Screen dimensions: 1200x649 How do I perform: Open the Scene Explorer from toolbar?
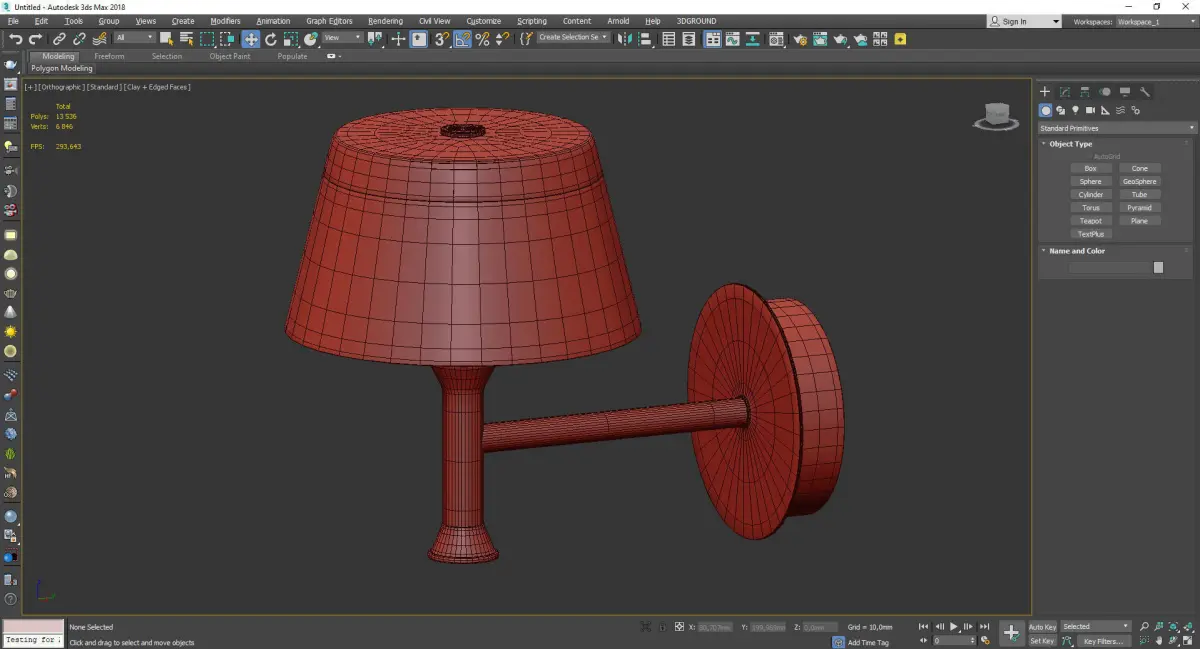pos(668,39)
